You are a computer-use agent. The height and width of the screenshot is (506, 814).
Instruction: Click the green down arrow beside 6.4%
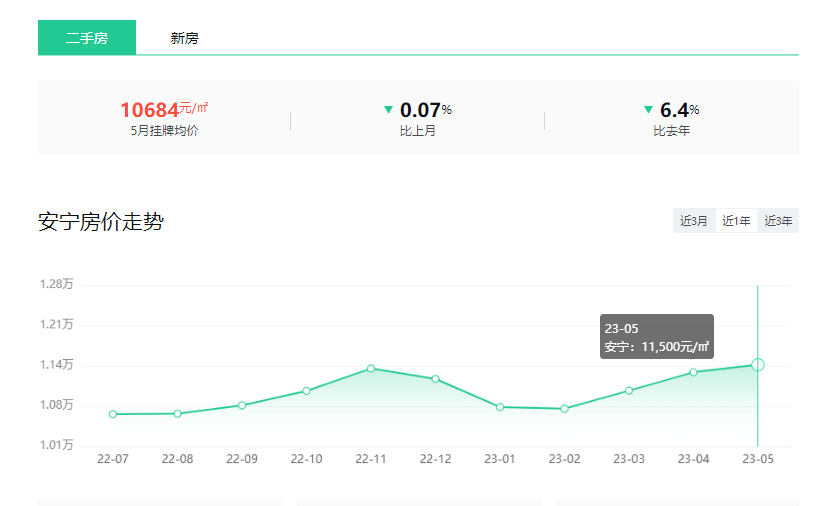[648, 109]
